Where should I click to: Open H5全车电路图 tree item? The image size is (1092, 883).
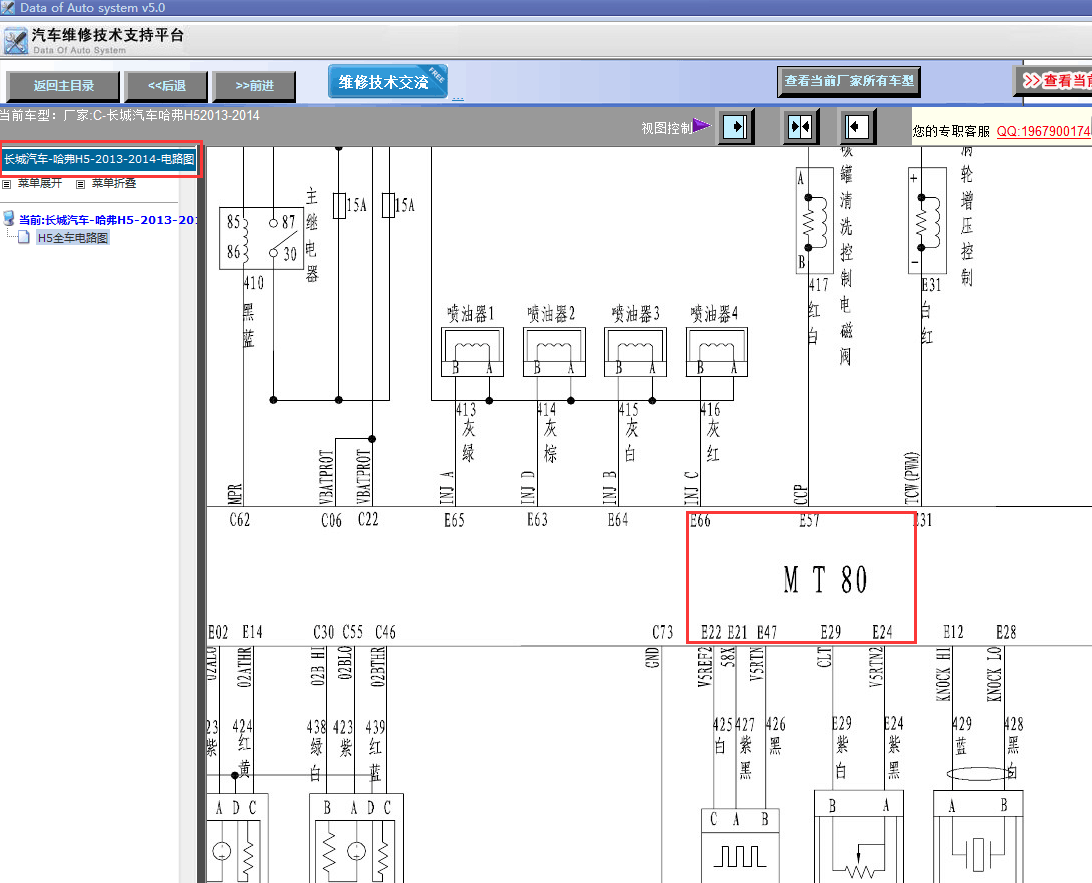click(x=72, y=237)
